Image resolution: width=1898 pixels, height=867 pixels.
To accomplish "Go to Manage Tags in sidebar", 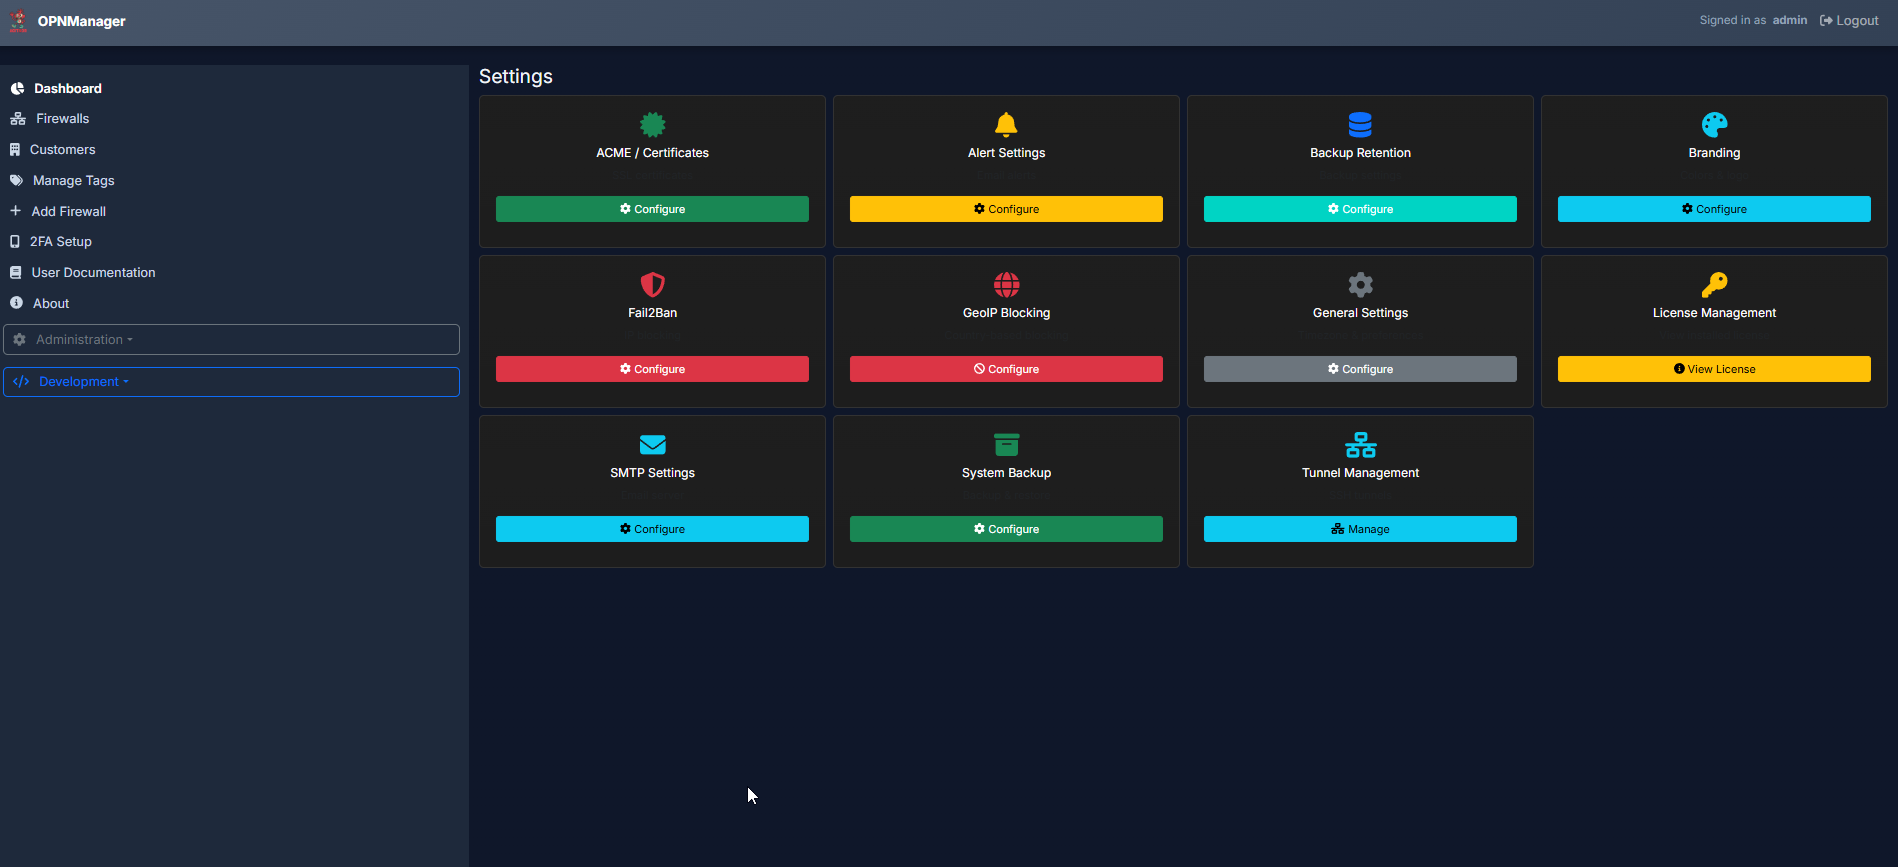I will [73, 181].
